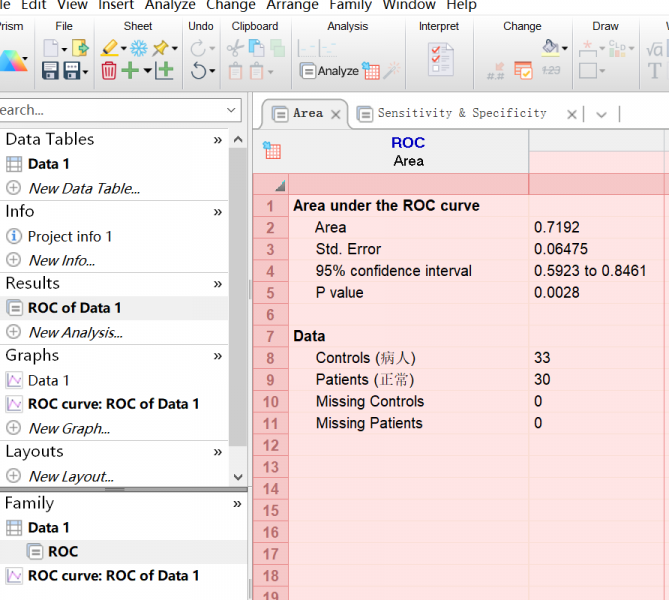This screenshot has width=669, height=600.
Task: Click the Highlight sheet pencil icon
Action: click(110, 48)
